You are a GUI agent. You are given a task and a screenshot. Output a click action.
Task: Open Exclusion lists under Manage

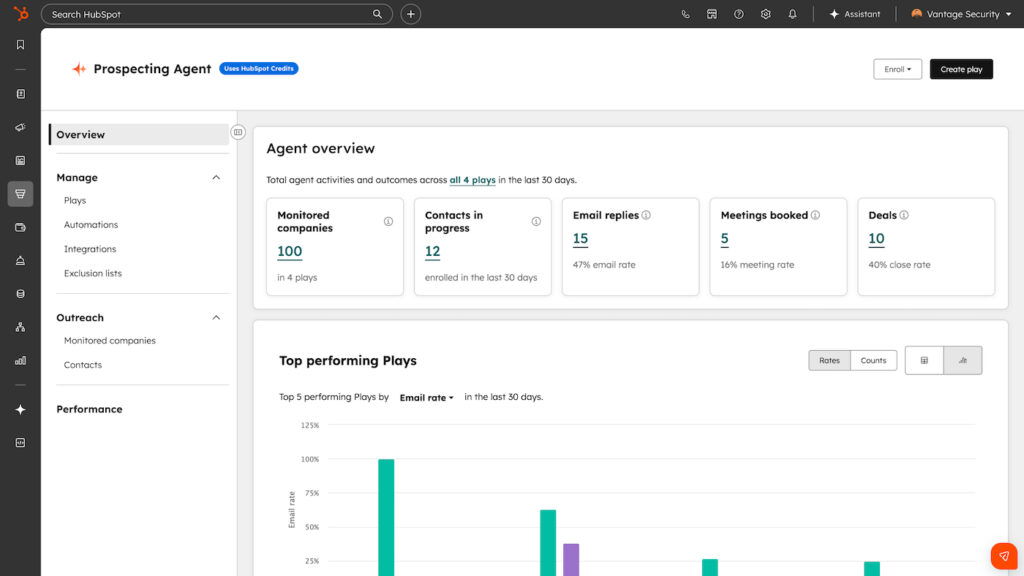[93, 273]
